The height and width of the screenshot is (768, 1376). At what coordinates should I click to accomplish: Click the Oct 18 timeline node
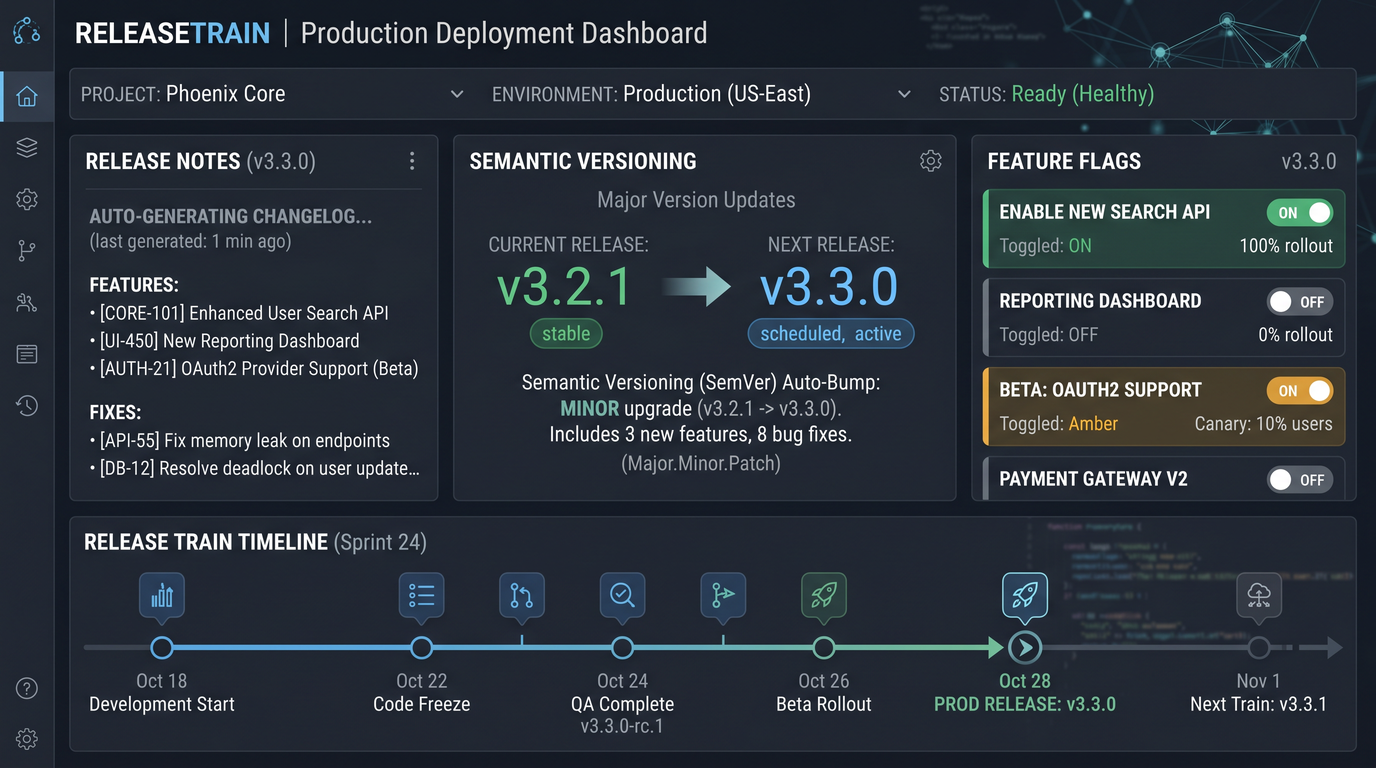162,648
